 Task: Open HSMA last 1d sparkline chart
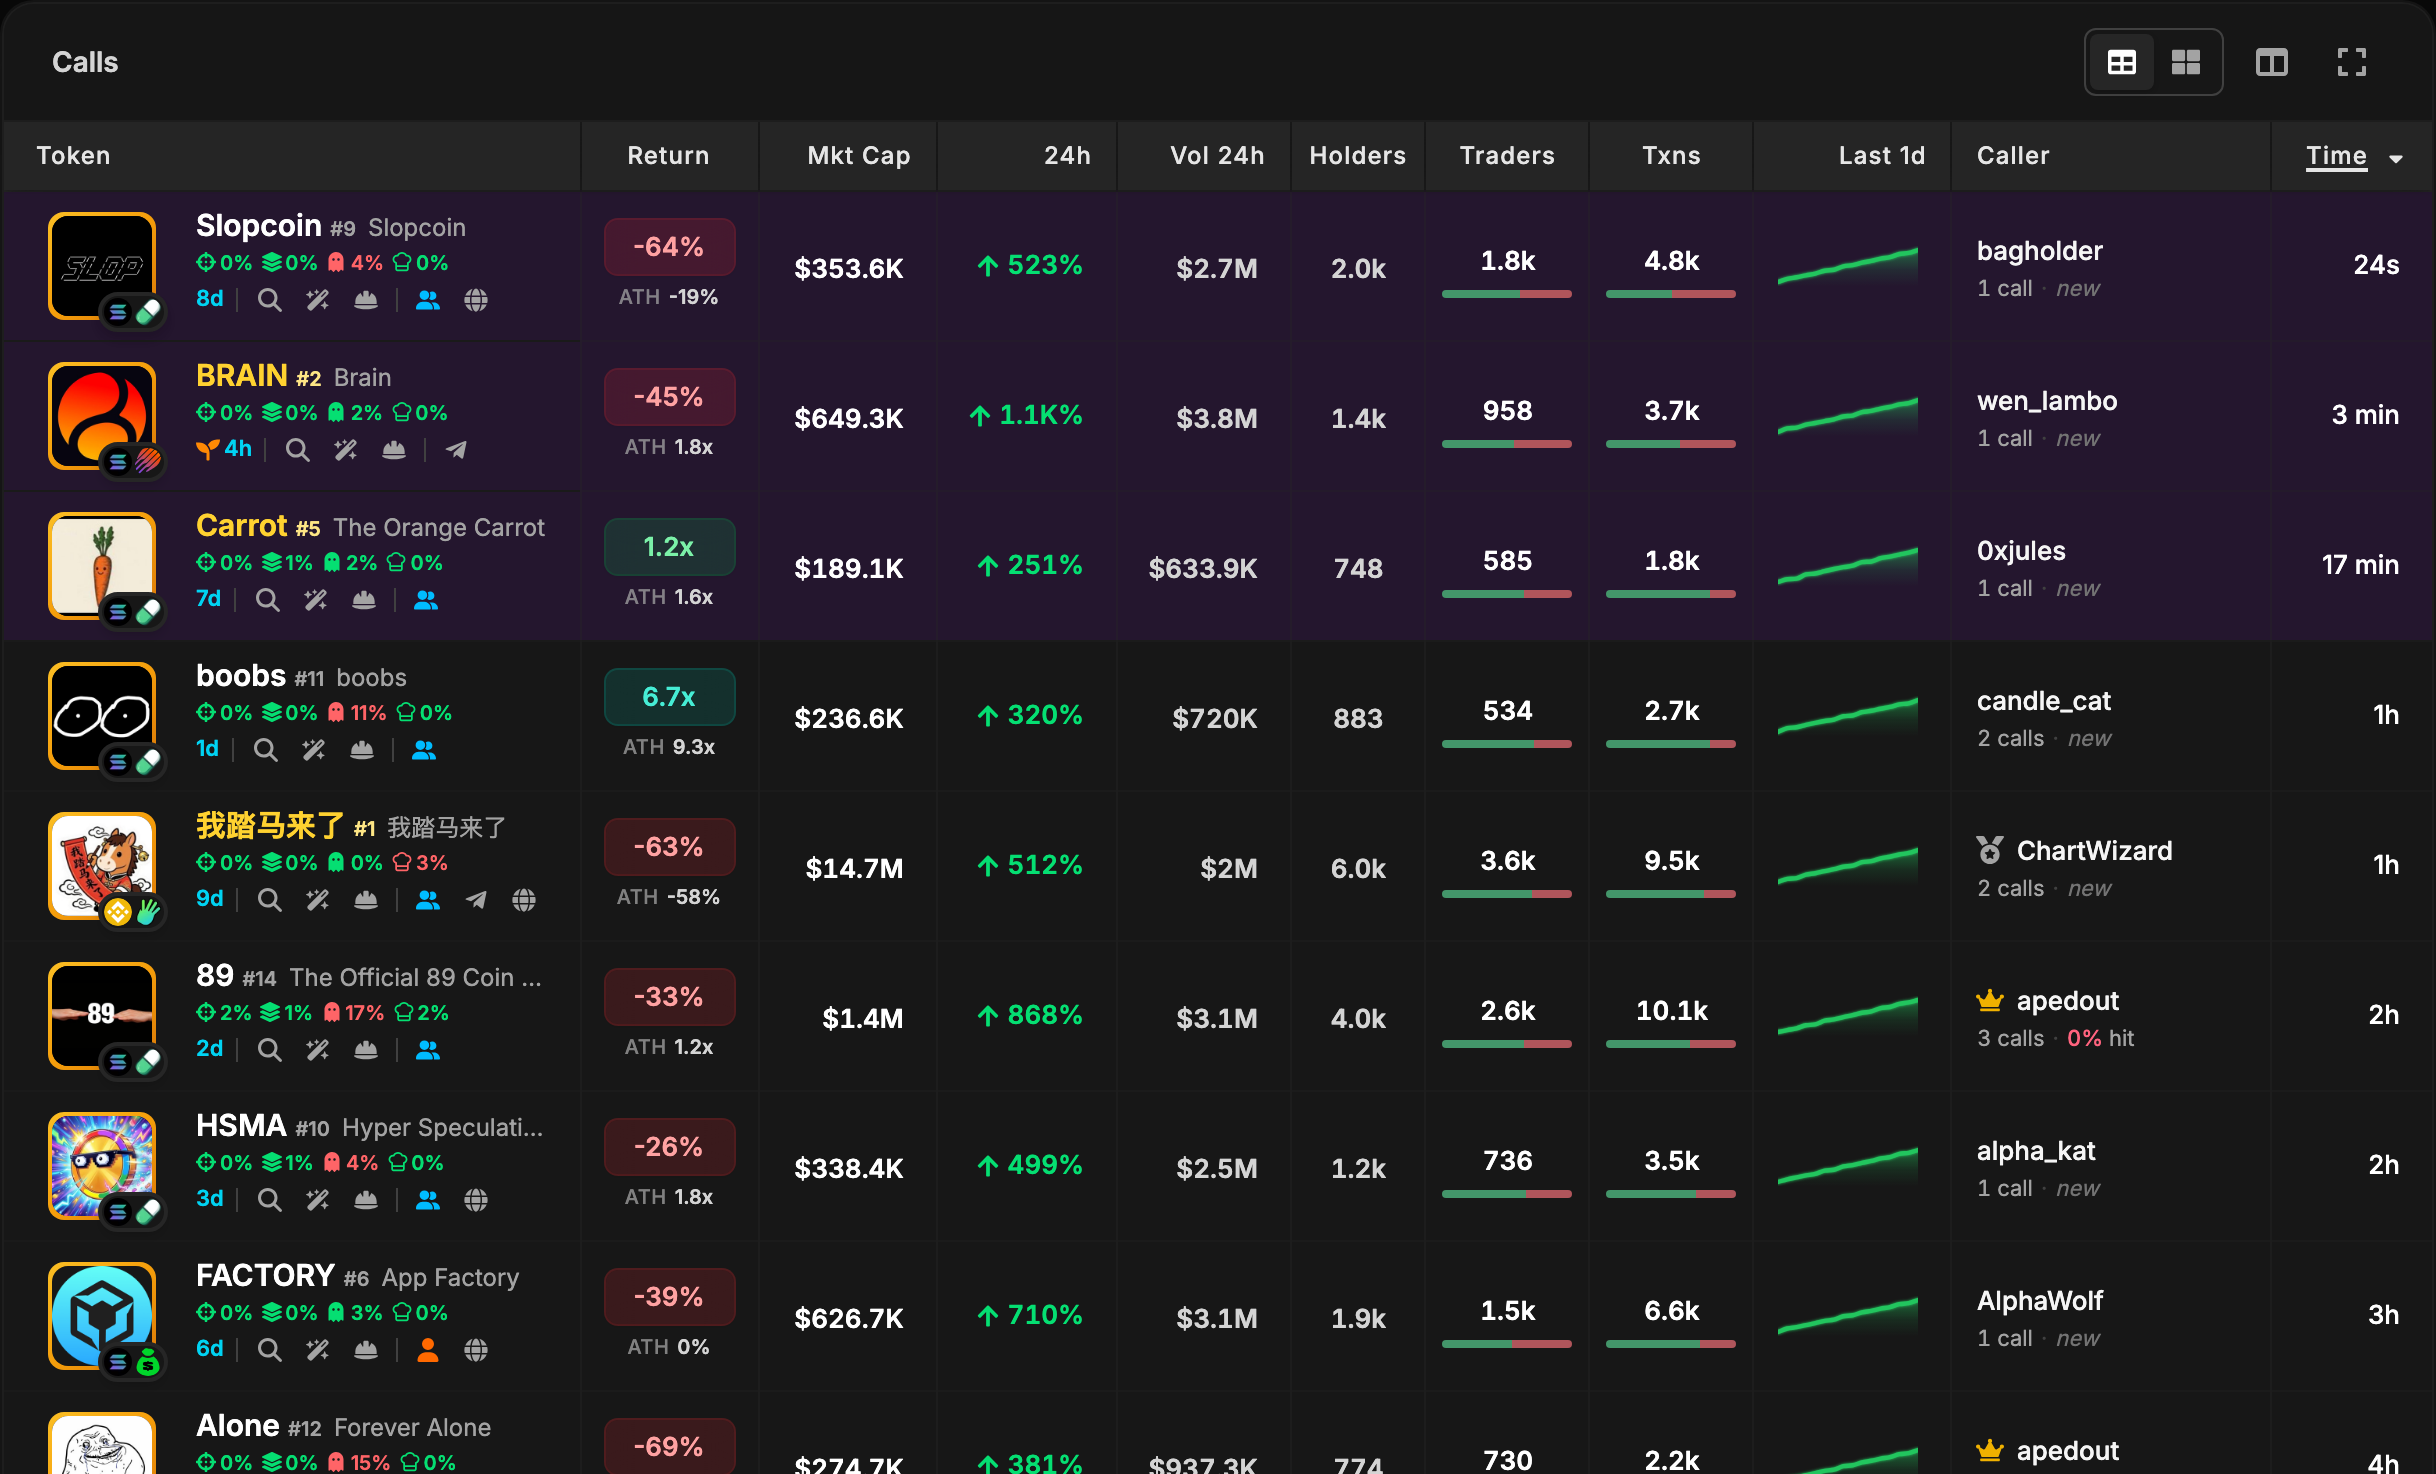coord(1847,1166)
